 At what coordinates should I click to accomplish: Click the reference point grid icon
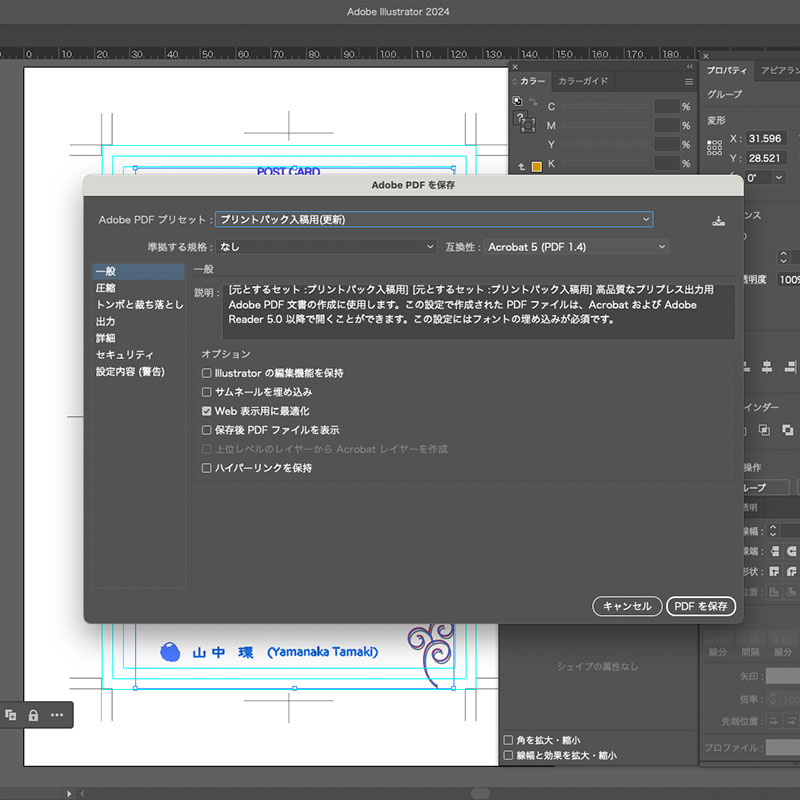tap(714, 148)
